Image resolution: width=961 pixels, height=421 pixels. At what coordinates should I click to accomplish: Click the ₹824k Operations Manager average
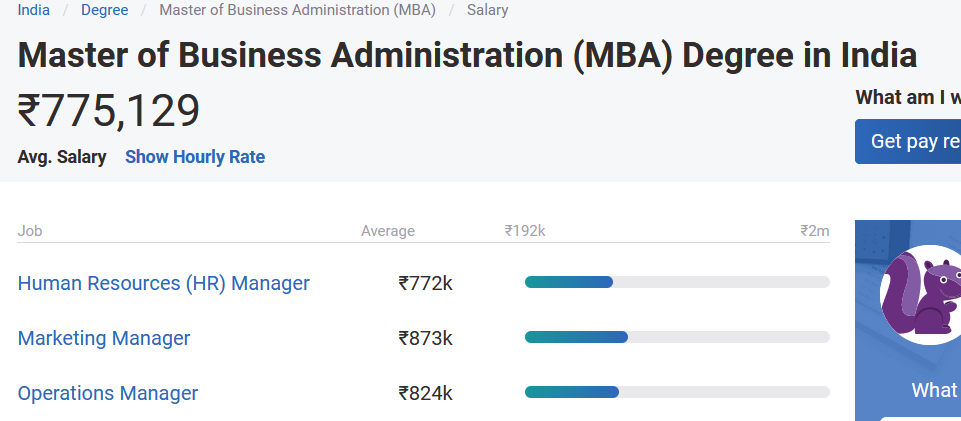[x=425, y=393]
